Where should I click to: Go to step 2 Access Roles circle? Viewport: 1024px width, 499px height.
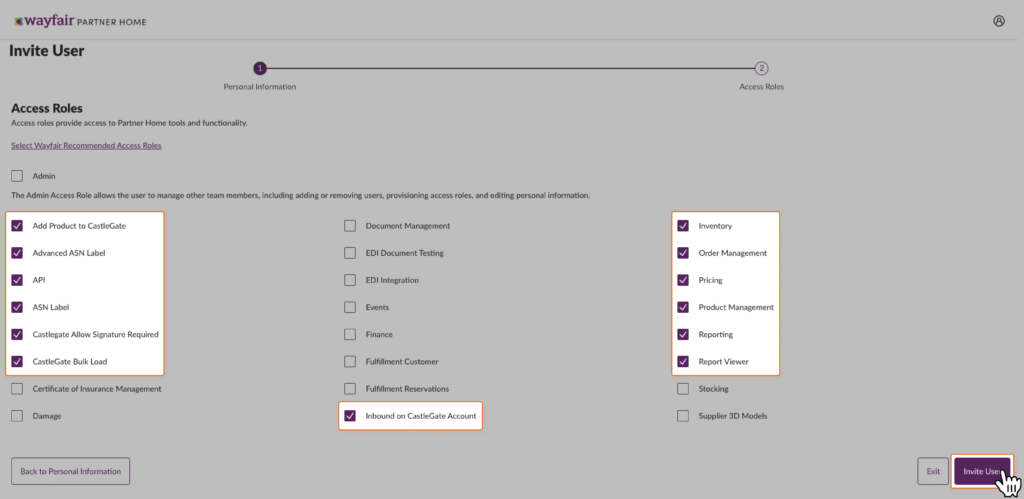click(x=761, y=68)
